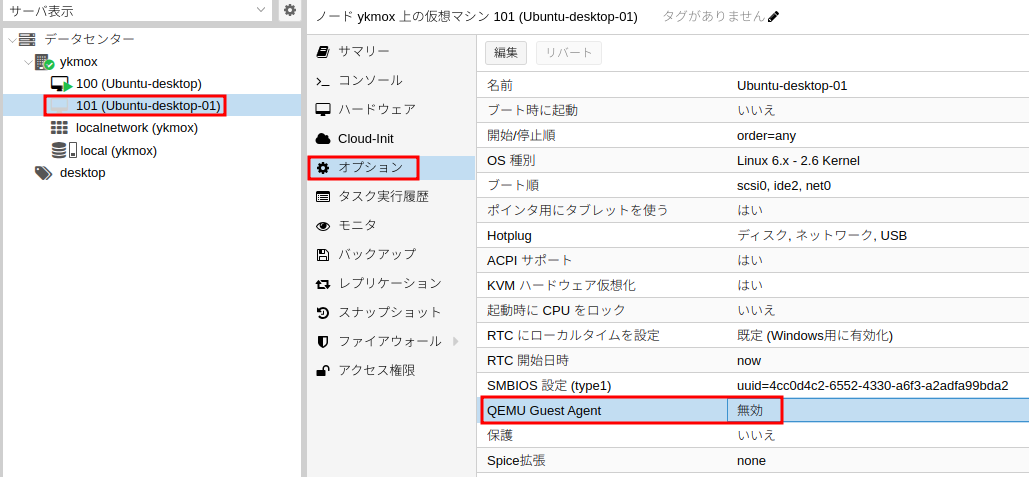Click the ykmox node icon
1029x477 pixels.
coord(44,62)
